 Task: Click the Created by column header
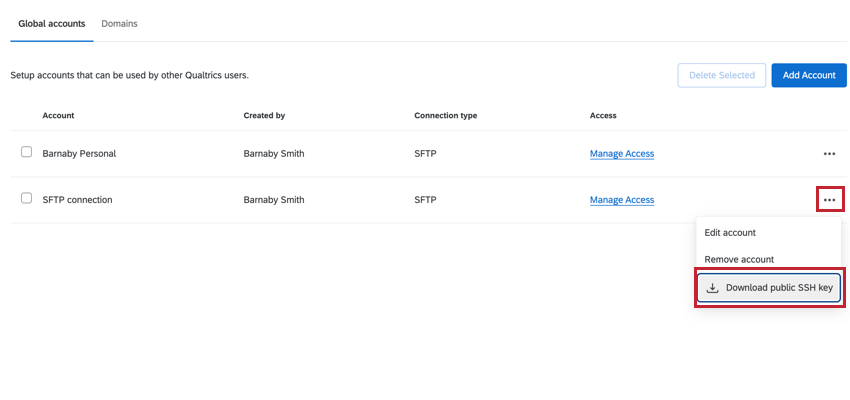[x=264, y=116]
